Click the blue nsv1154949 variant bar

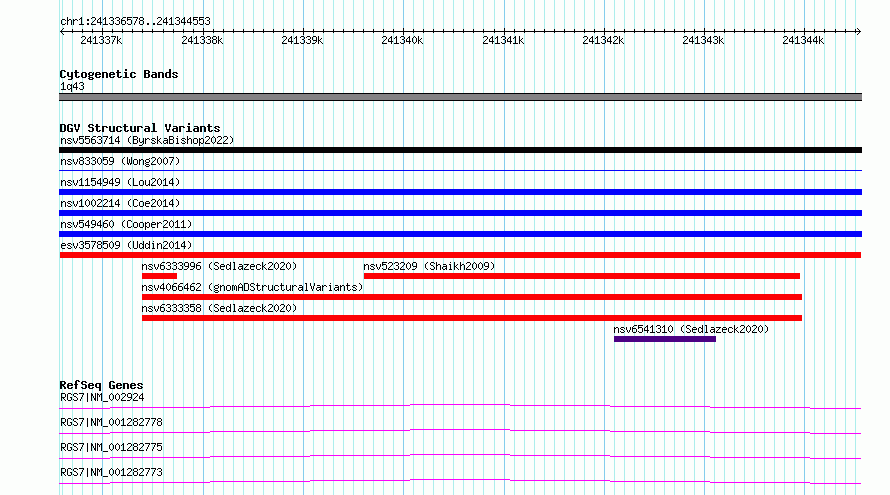click(x=460, y=192)
